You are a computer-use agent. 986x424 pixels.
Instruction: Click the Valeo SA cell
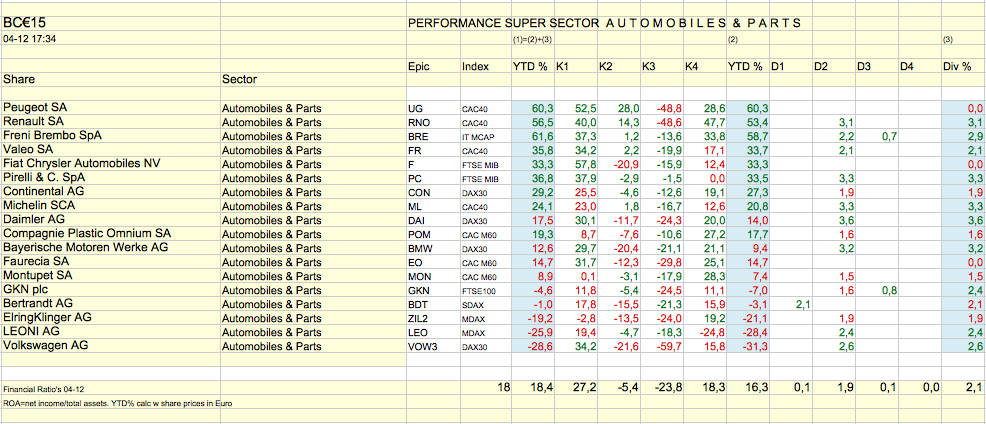tap(110, 149)
